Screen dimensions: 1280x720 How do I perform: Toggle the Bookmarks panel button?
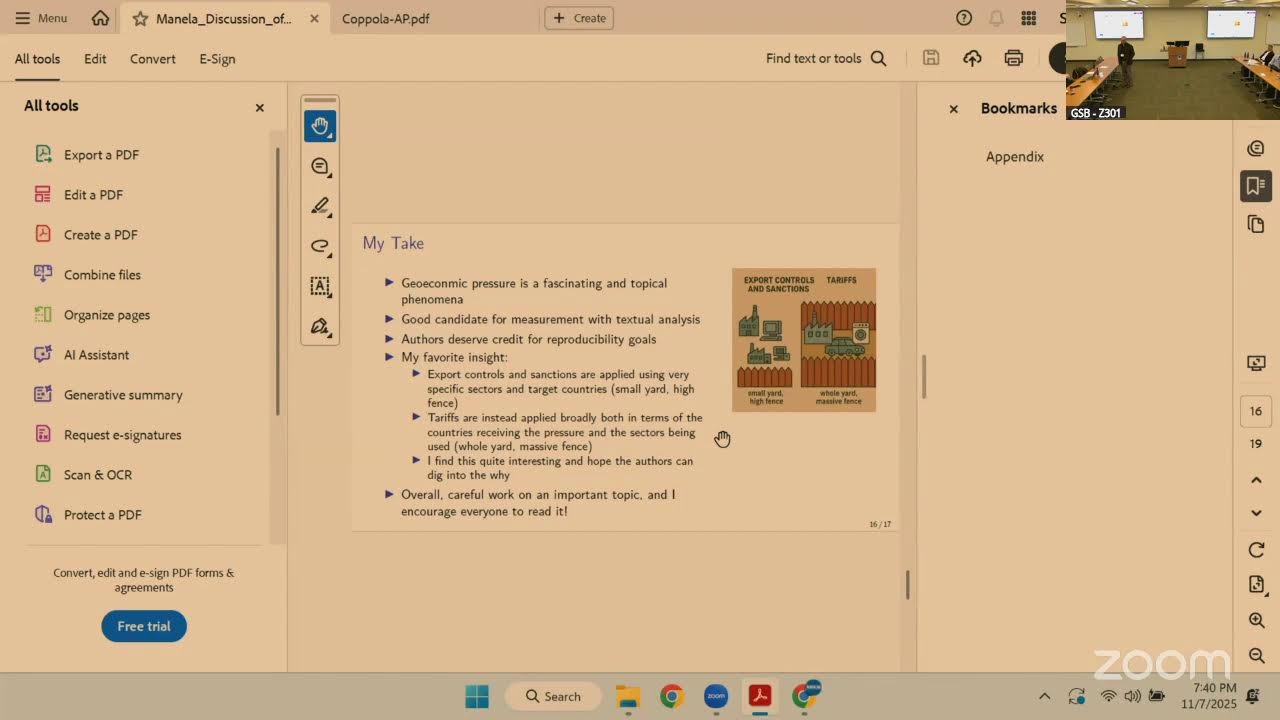[1256, 186]
